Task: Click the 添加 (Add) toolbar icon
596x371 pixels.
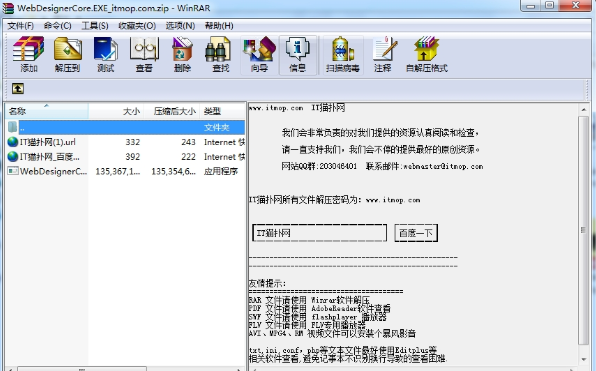Action: click(x=29, y=49)
